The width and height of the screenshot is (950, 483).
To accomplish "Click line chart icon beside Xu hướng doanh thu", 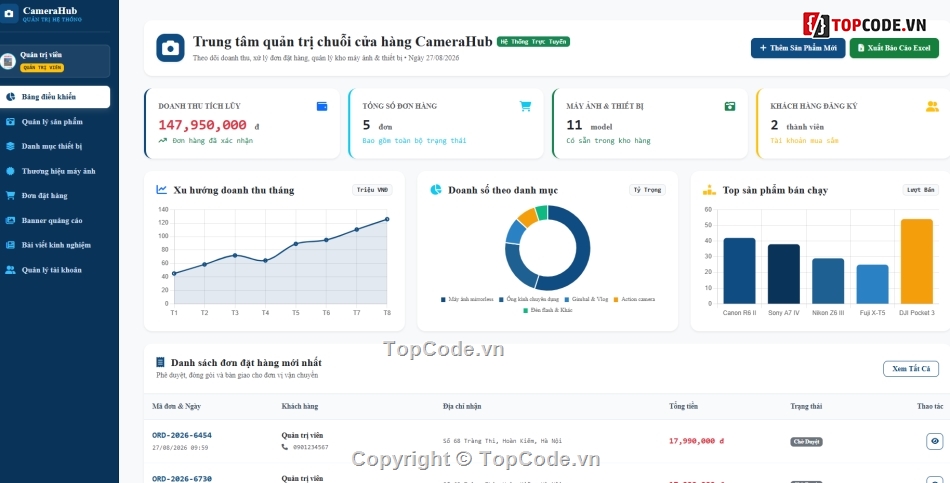I will (x=161, y=190).
